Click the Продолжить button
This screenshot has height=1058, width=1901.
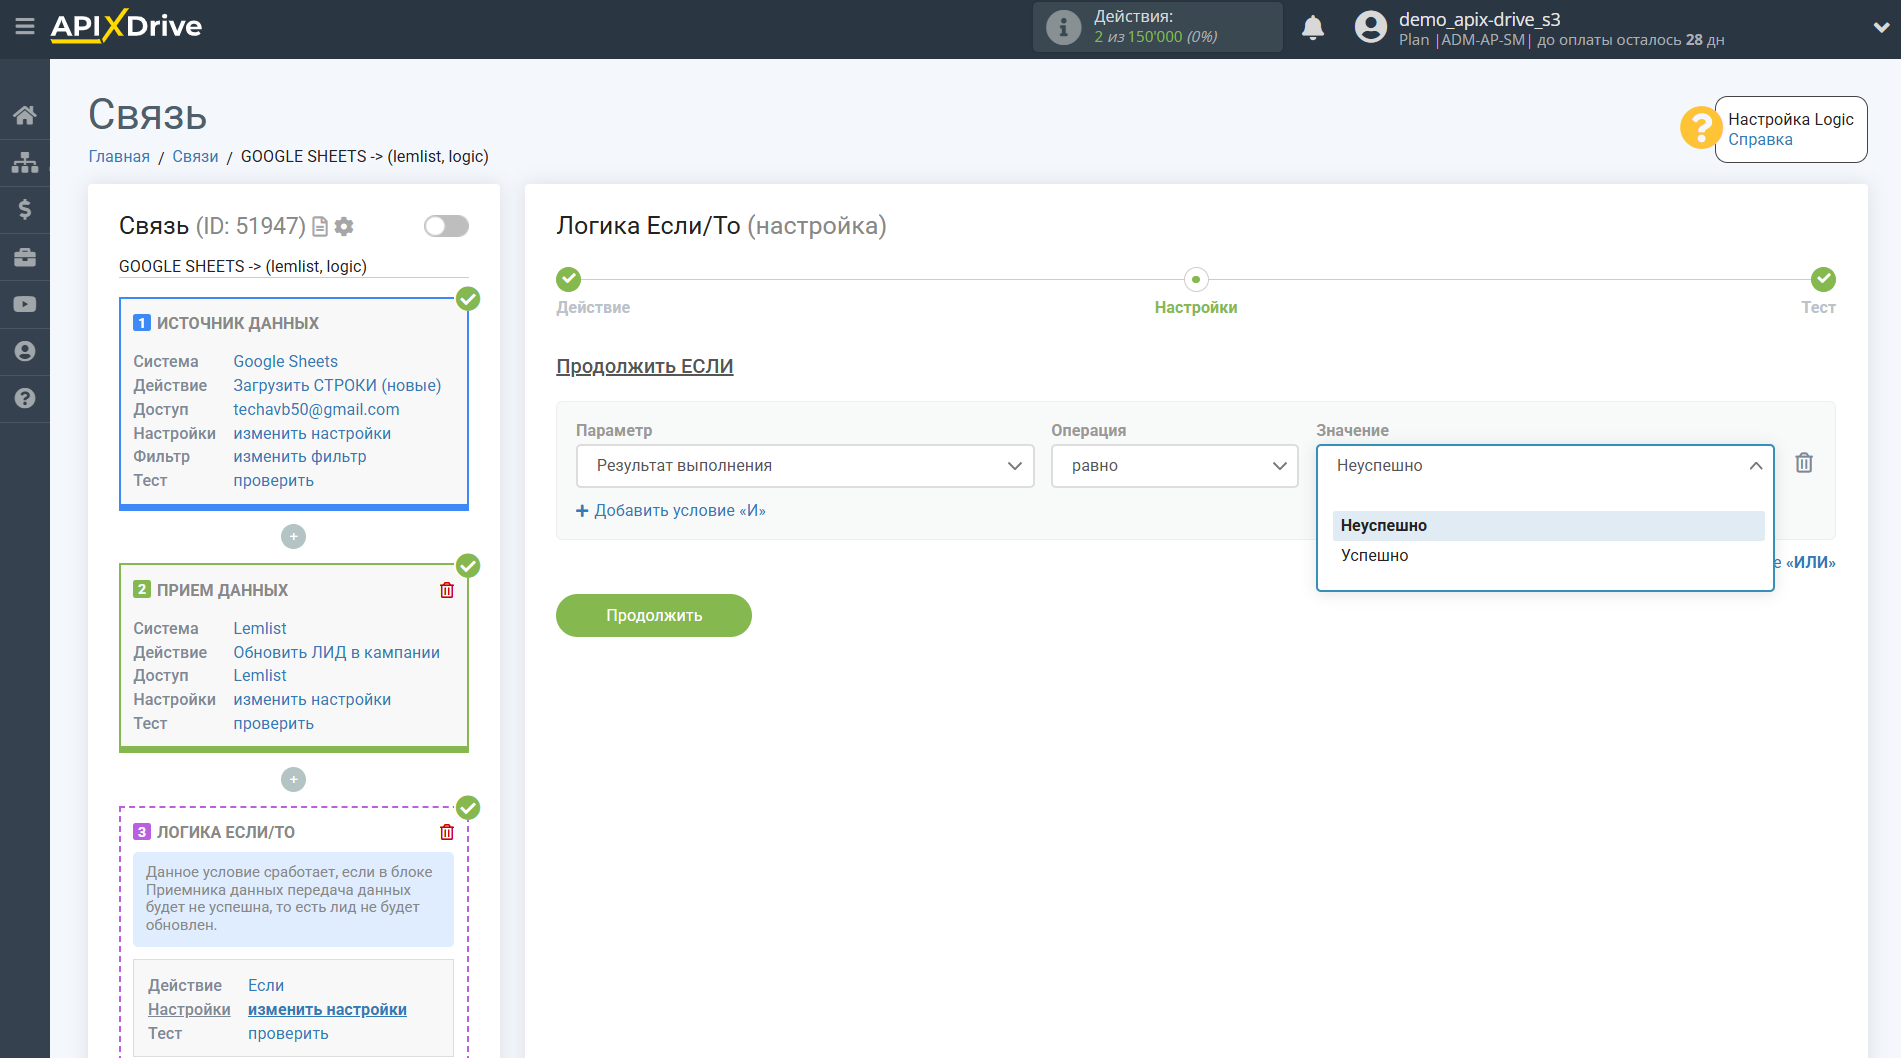[654, 616]
